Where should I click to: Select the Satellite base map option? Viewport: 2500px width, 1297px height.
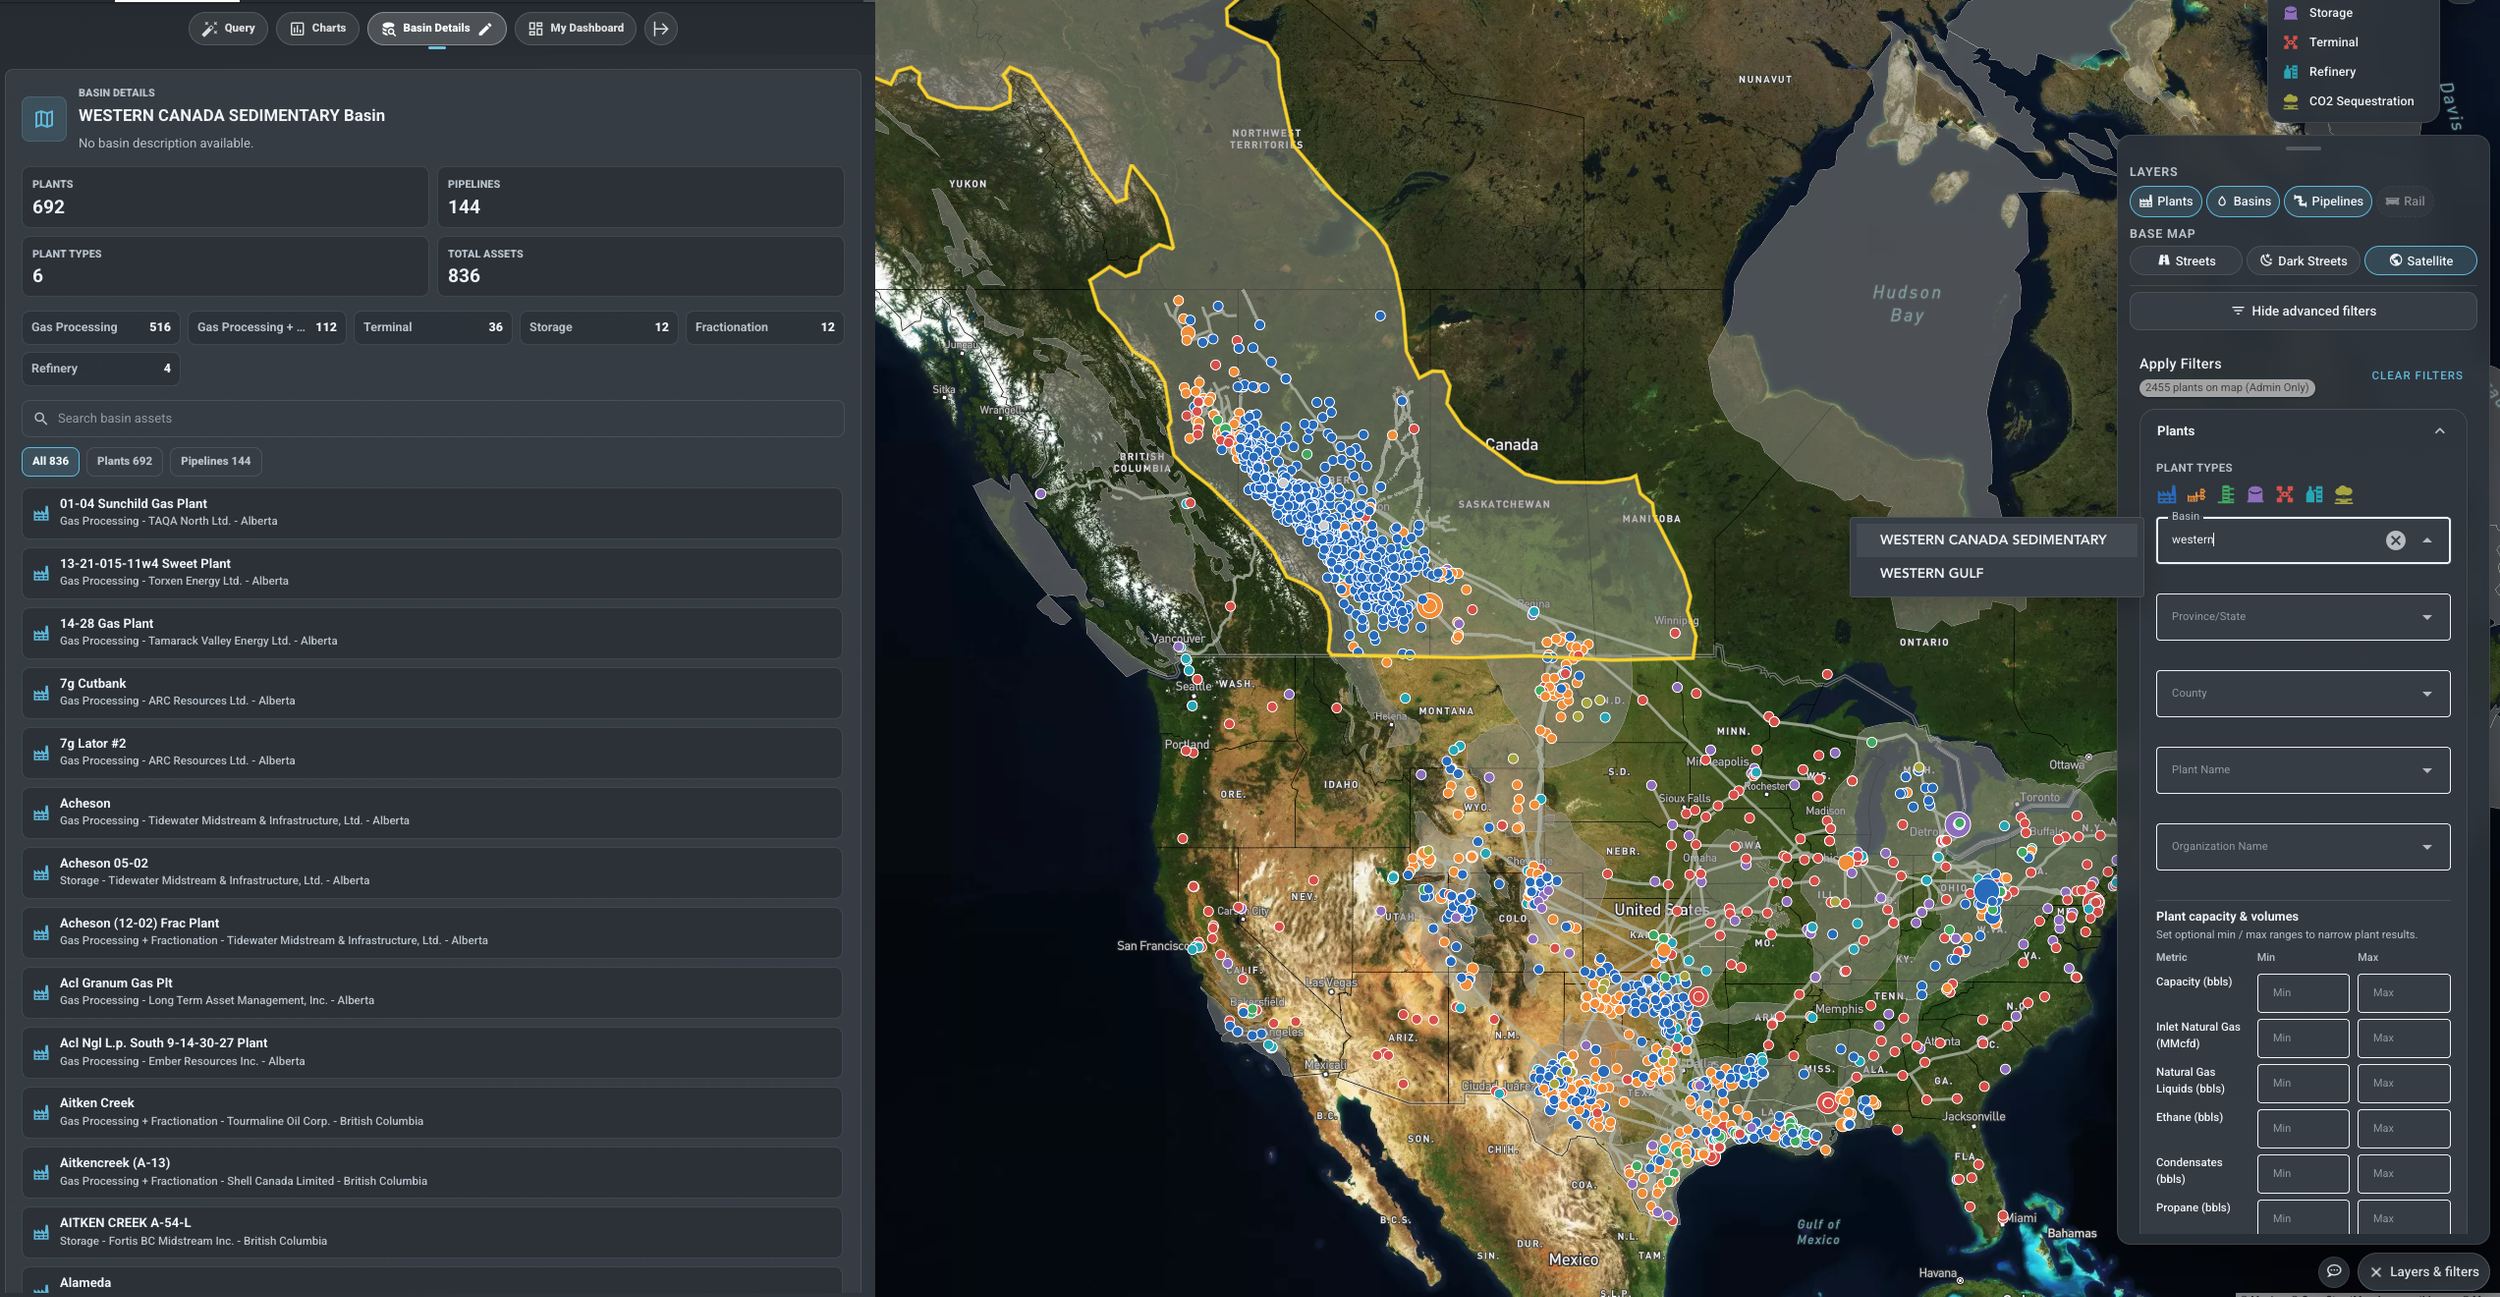pyautogui.click(x=2421, y=261)
